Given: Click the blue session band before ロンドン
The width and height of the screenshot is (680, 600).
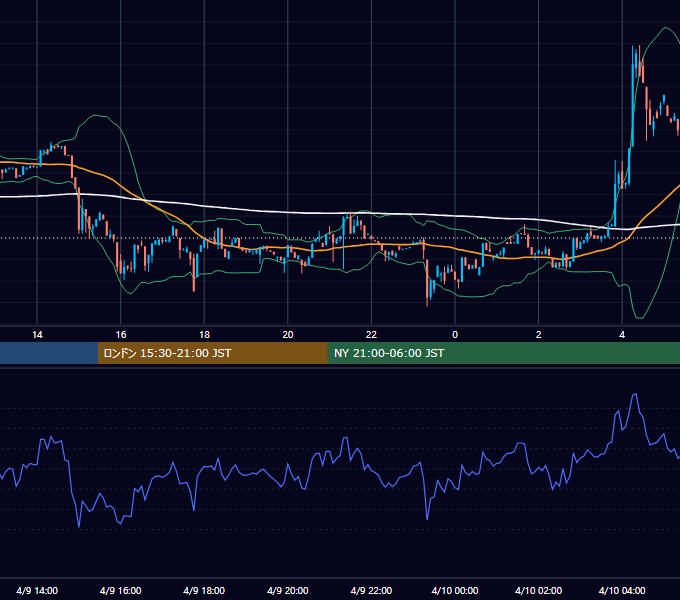Looking at the screenshot, I should [x=49, y=353].
